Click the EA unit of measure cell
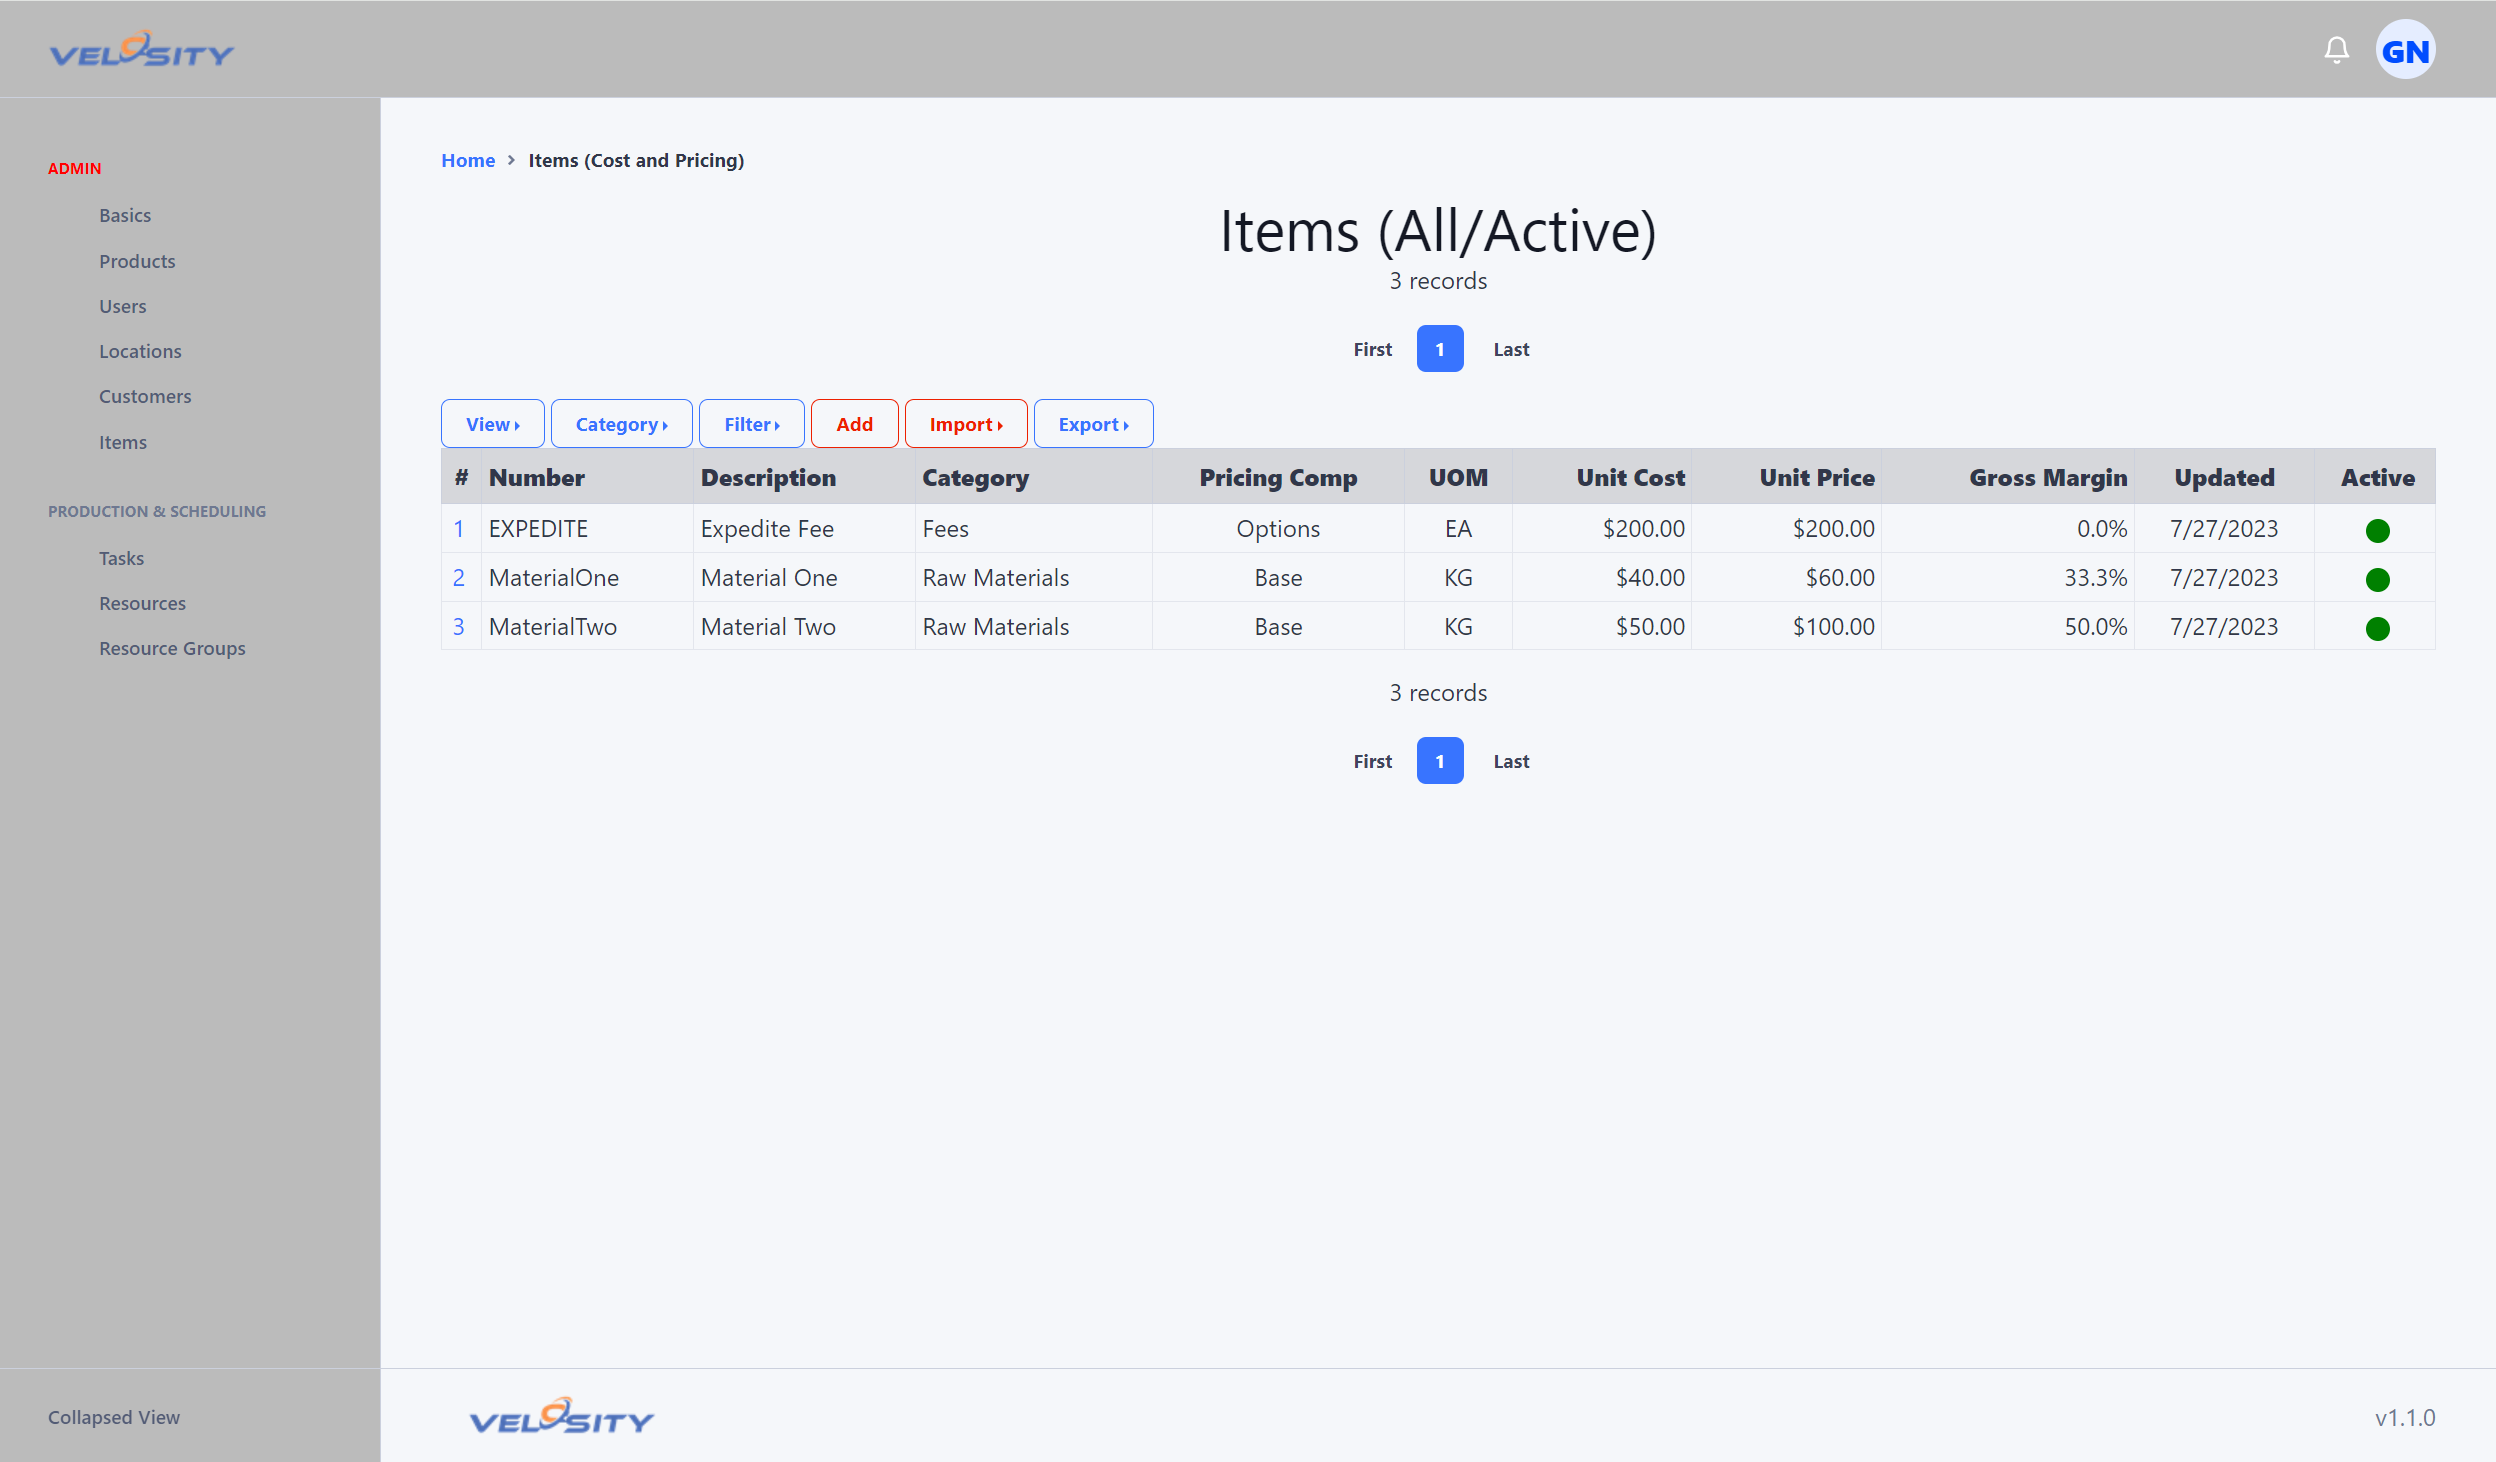The width and height of the screenshot is (2496, 1462). click(1458, 529)
